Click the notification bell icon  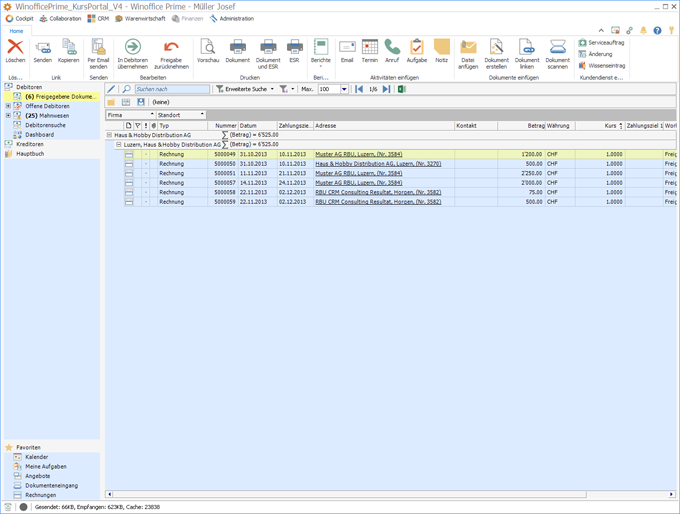coord(644,30)
